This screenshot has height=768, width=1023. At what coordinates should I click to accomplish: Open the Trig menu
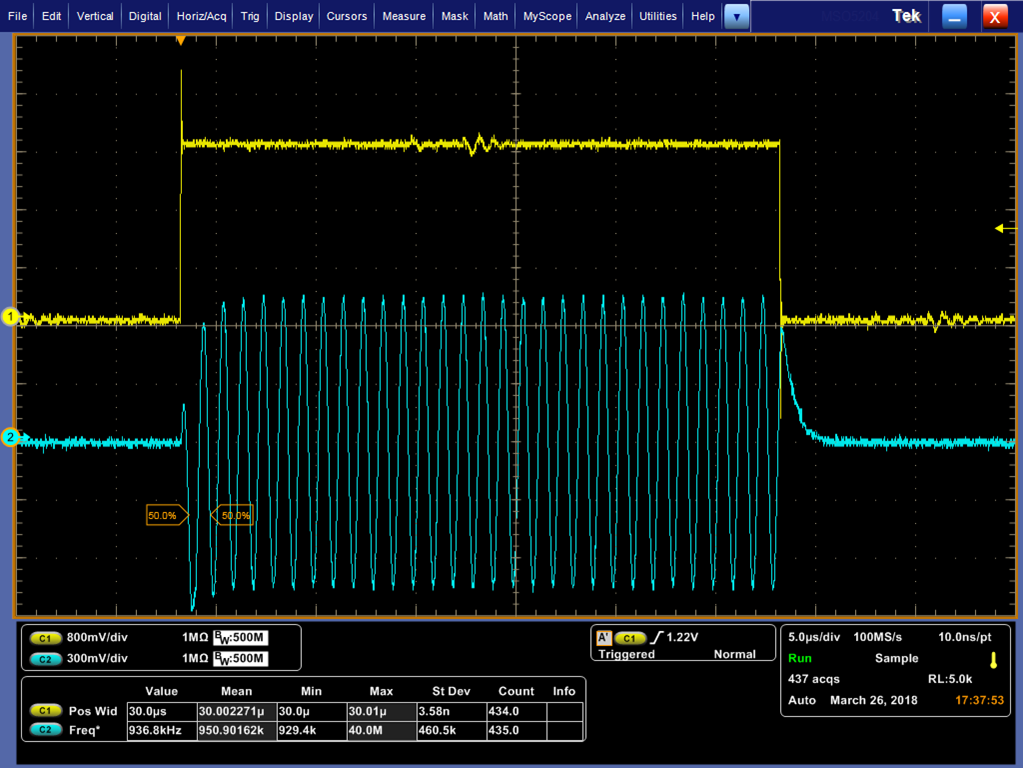pos(250,16)
